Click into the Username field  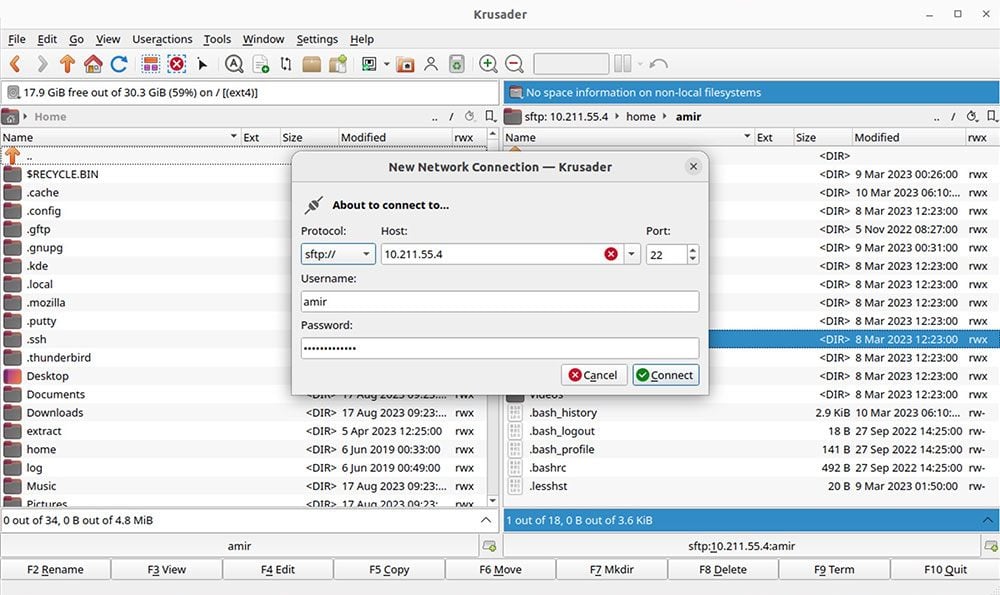[x=499, y=301]
